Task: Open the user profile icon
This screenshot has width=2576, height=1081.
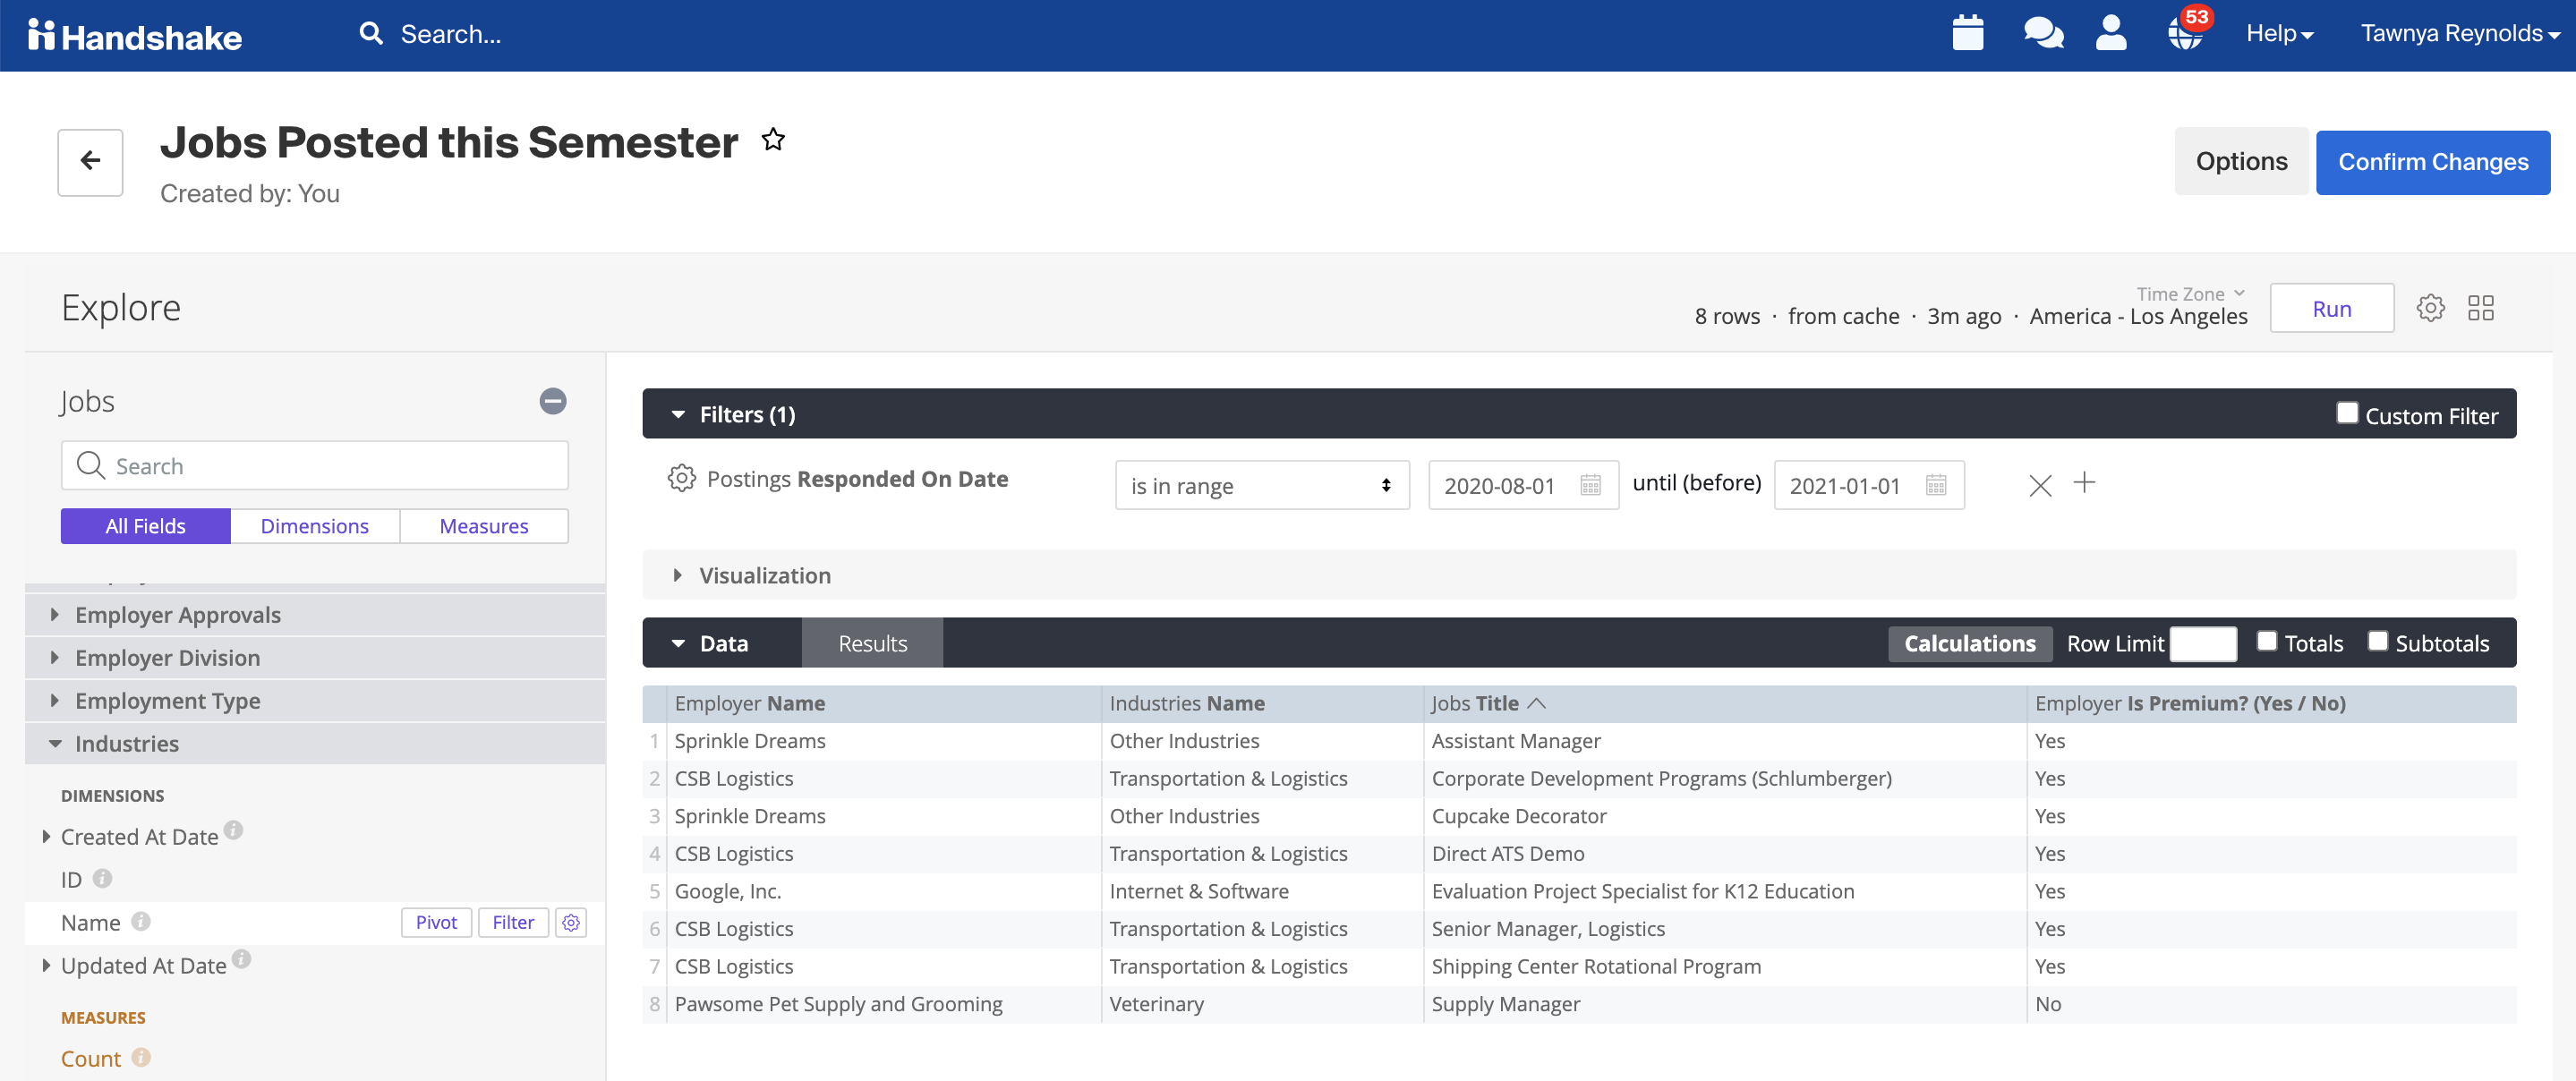Action: click(x=2111, y=33)
